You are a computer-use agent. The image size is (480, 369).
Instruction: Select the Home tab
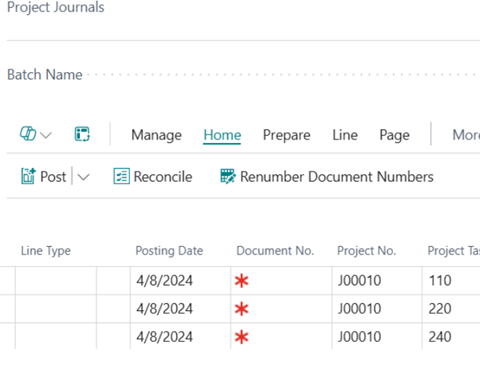(222, 135)
